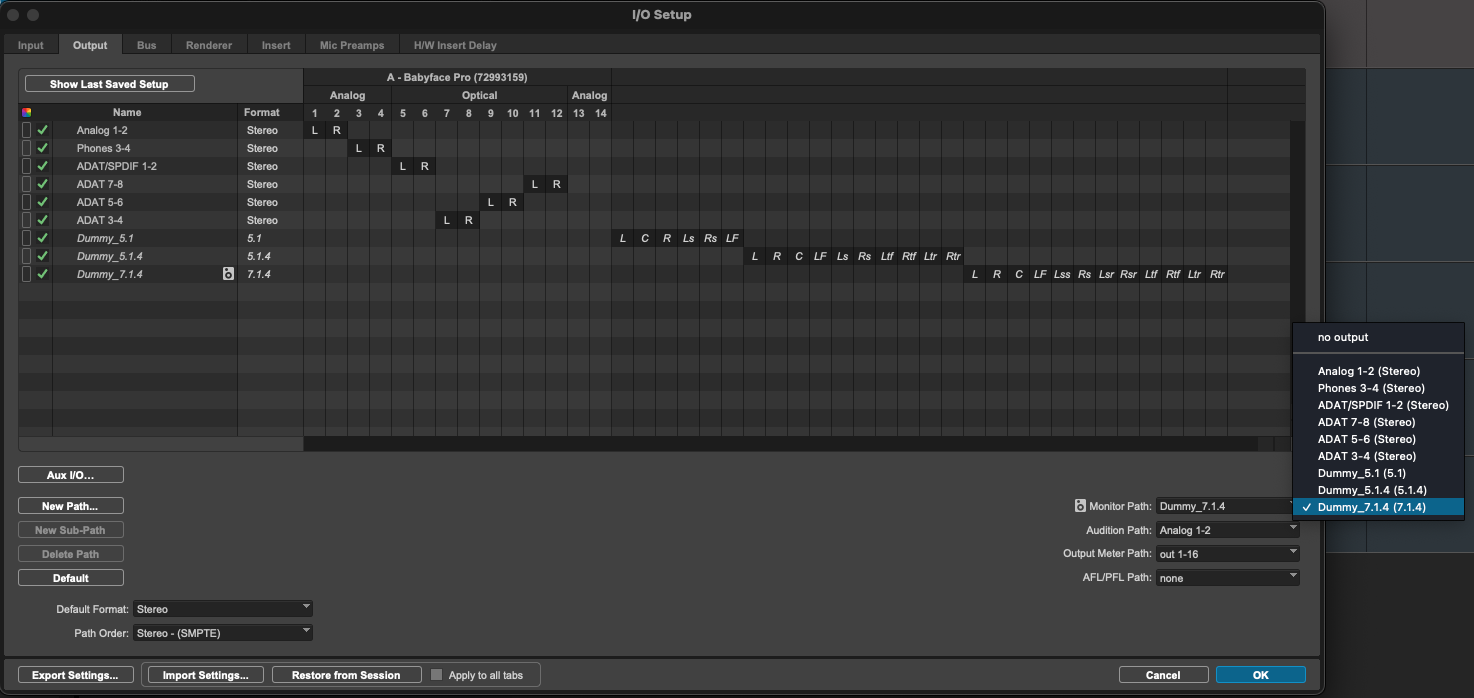Click the speaker icon beside the Monitor Path label
The image size is (1474, 698).
[x=1080, y=506]
